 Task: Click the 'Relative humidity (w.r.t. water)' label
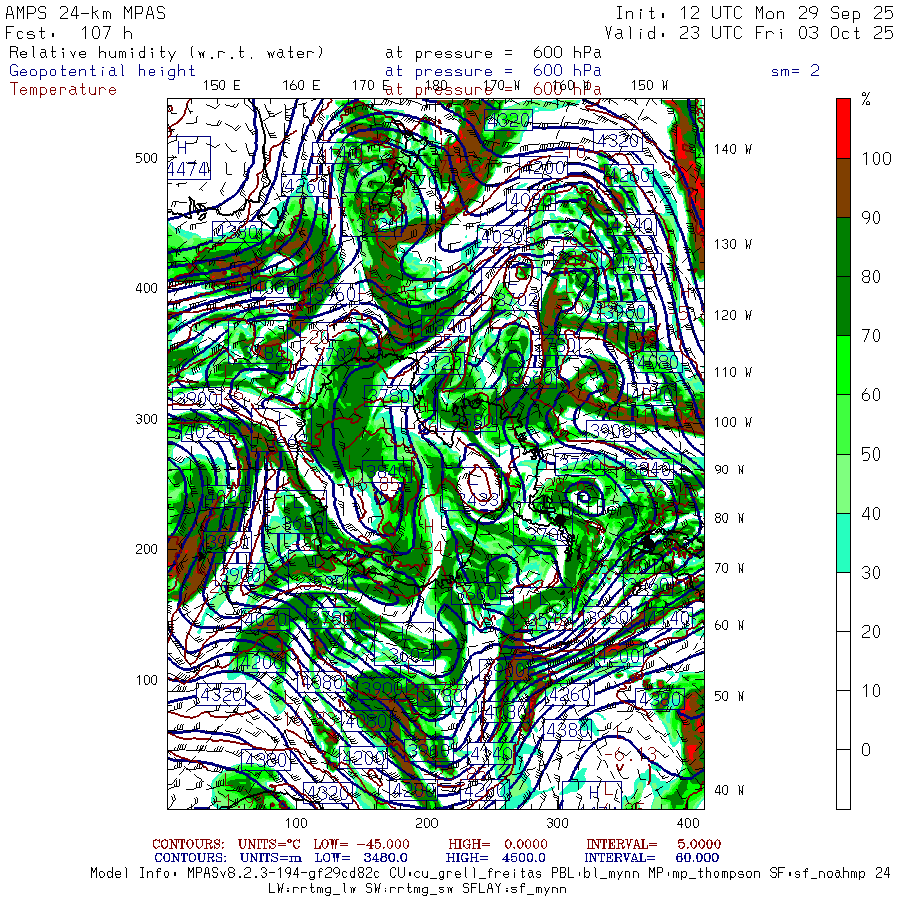pos(166,53)
